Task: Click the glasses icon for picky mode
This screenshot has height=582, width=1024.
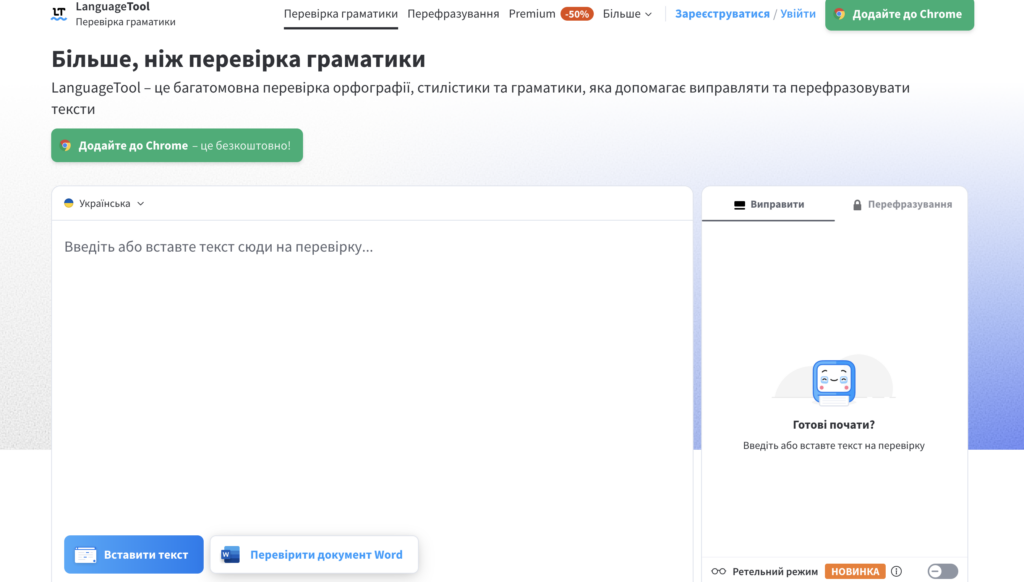Action: pyautogui.click(x=718, y=572)
